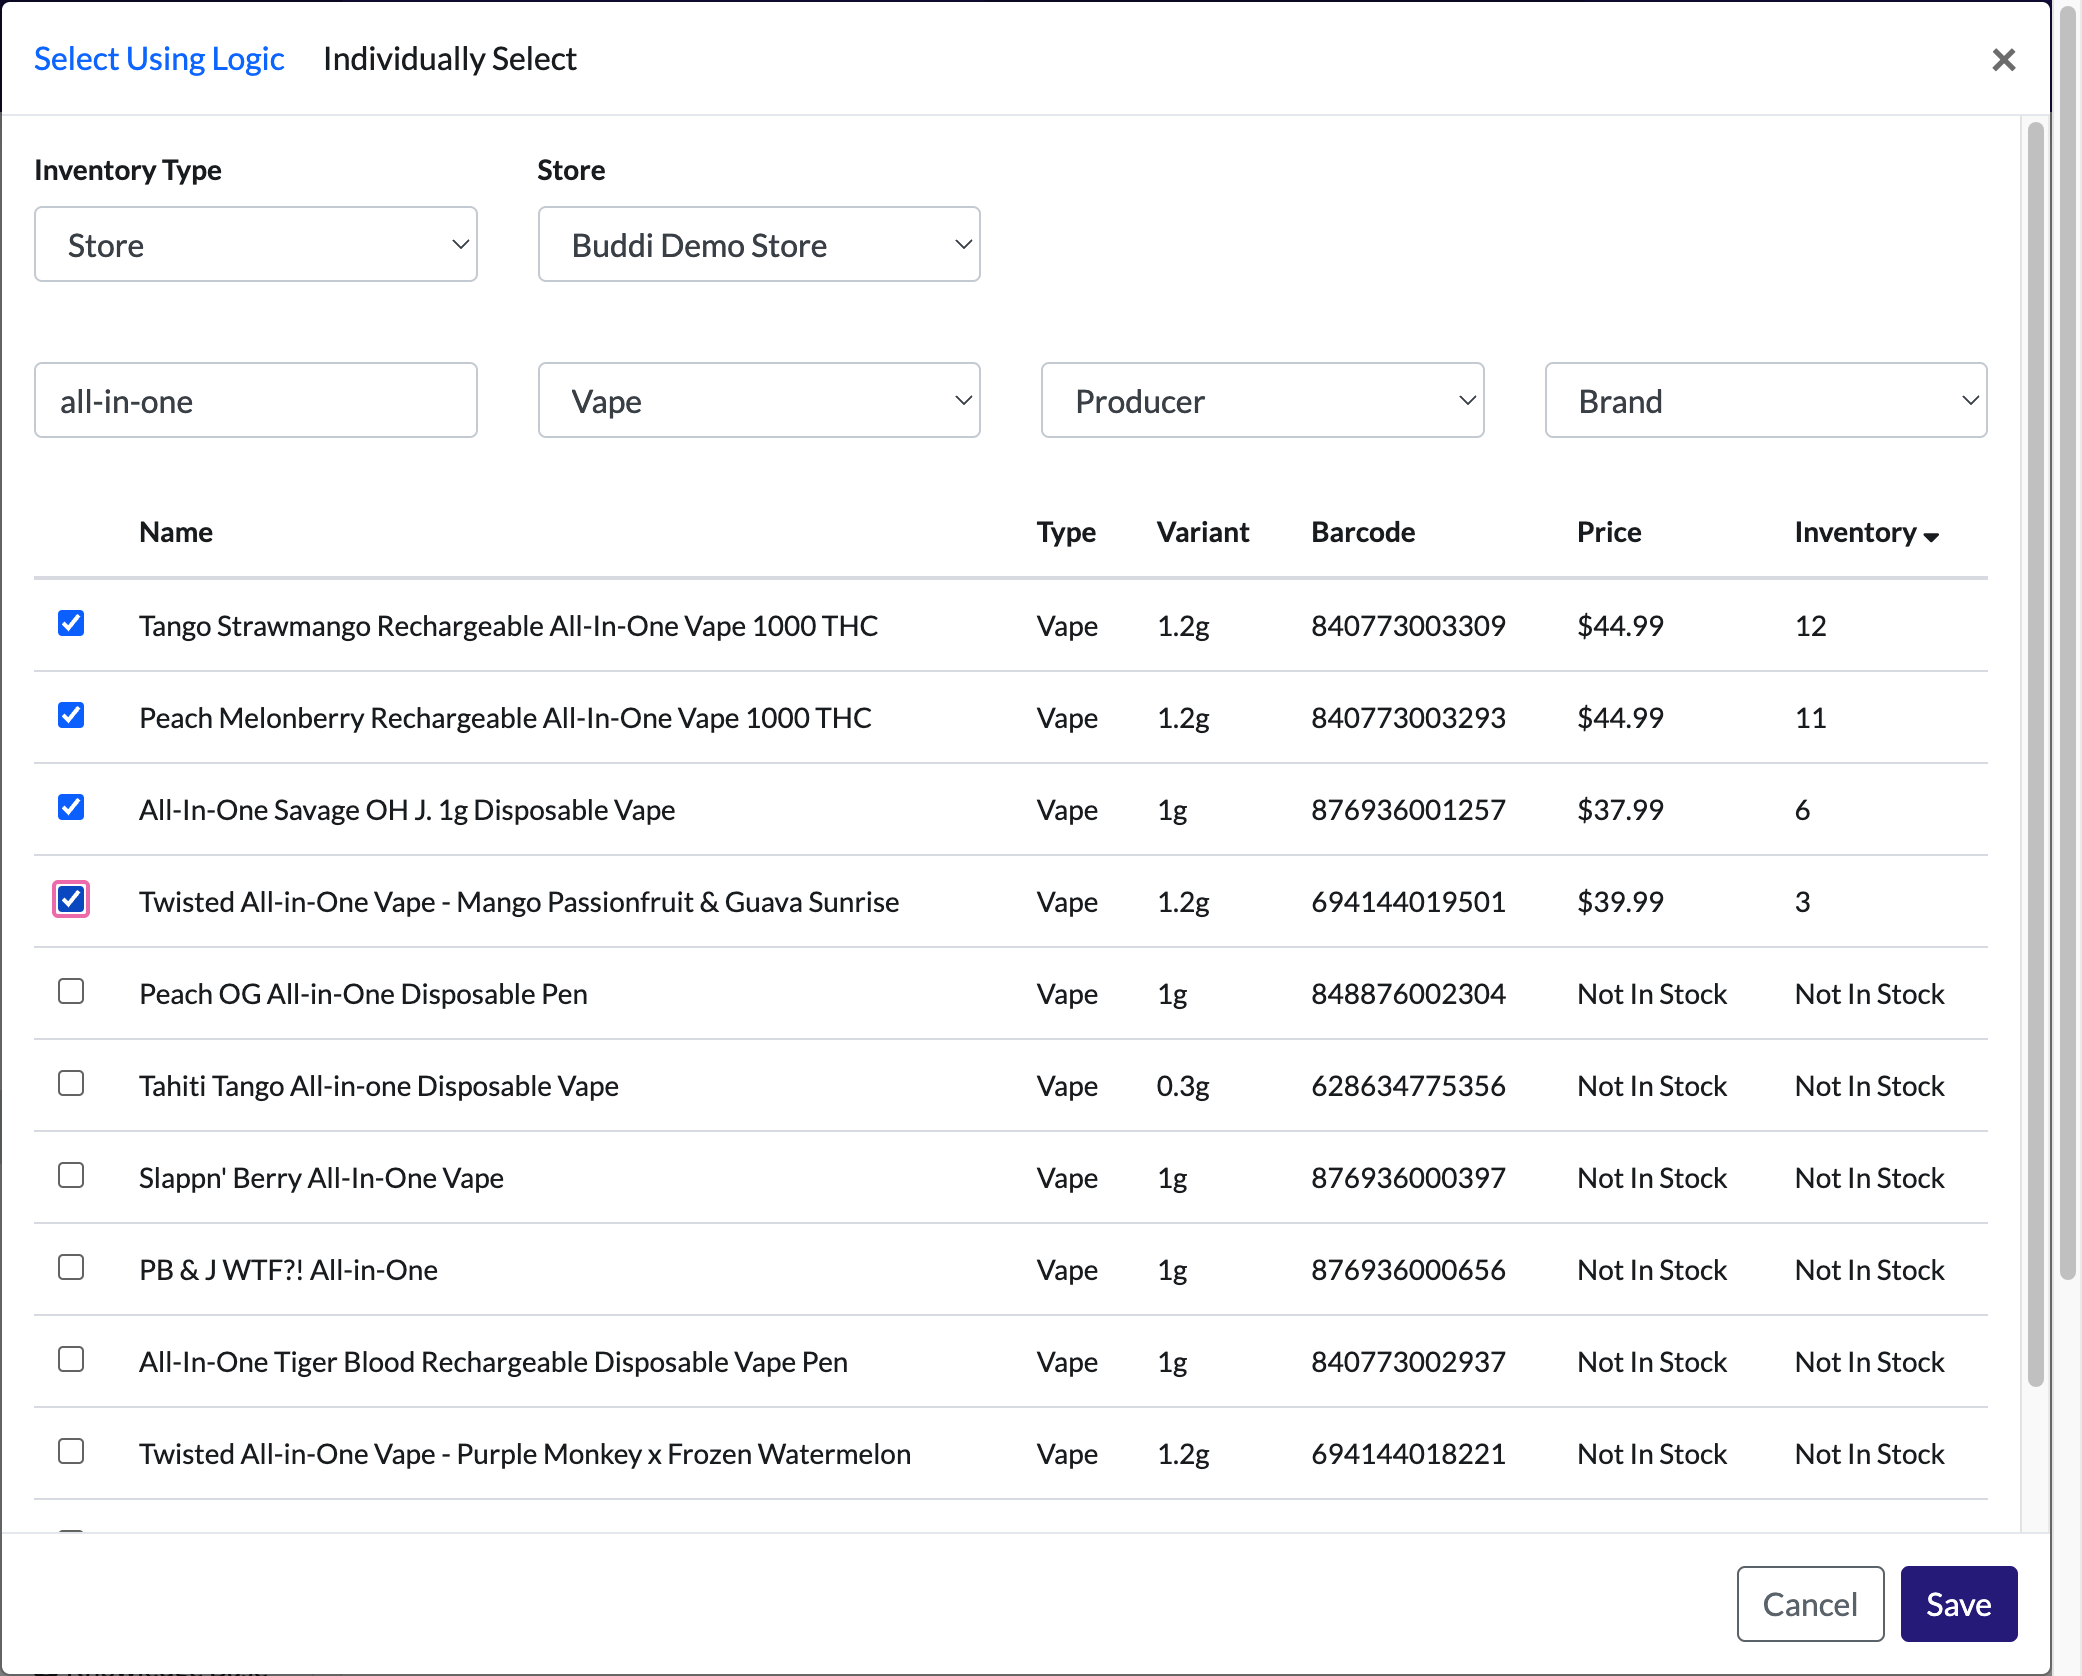Switch to Select Using Logic tab
Screen dimensions: 2082x1676
pyautogui.click(x=159, y=59)
